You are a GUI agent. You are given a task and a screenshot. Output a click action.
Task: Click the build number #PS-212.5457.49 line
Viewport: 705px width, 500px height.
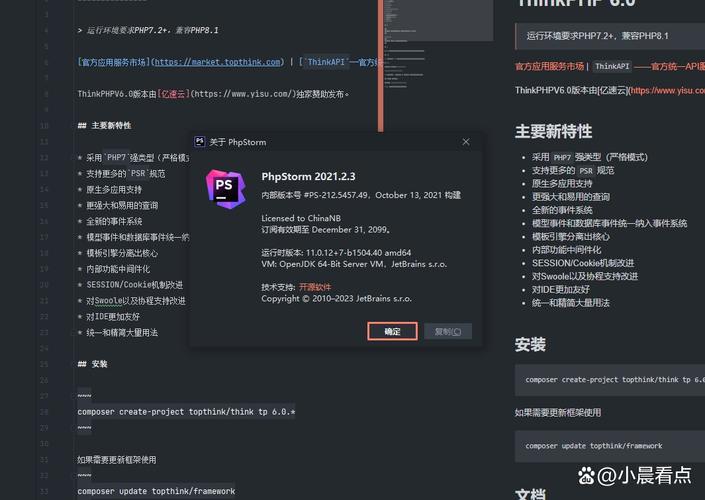[x=361, y=195]
